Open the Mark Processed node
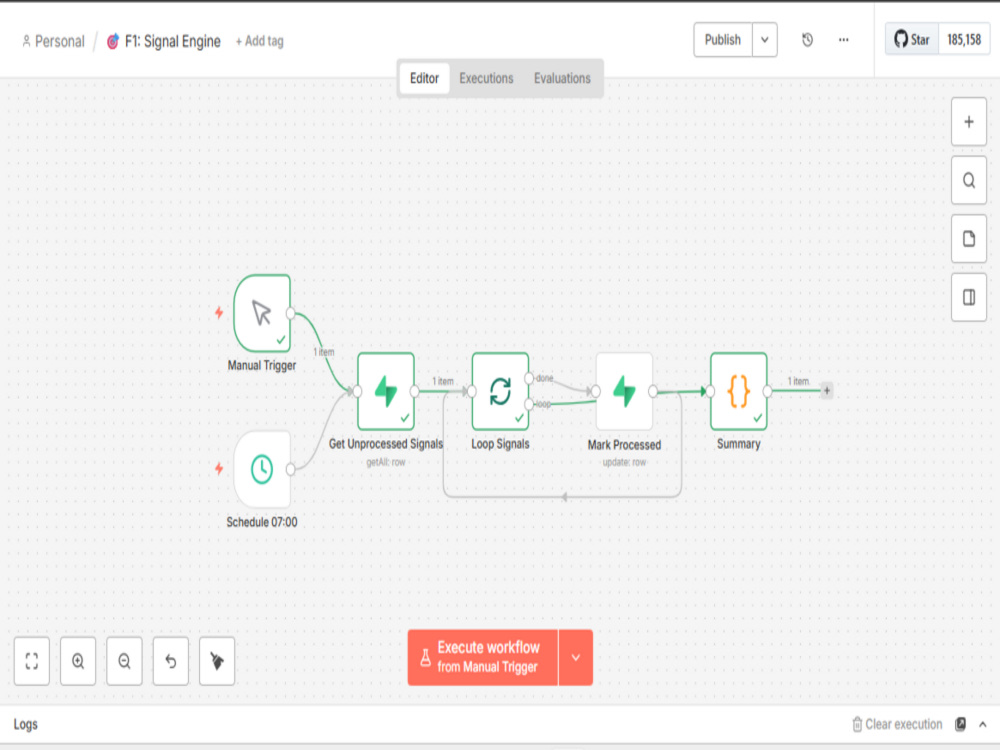 point(624,391)
